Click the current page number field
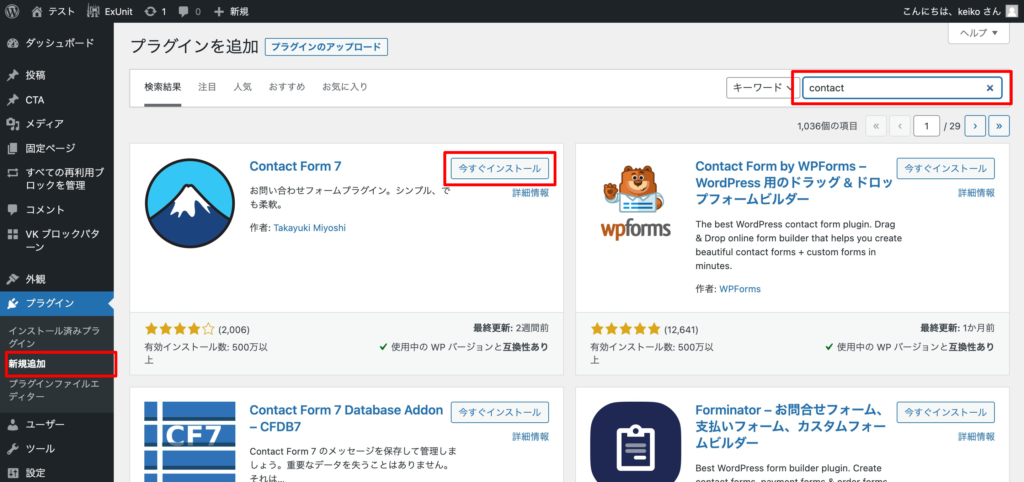The width and height of the screenshot is (1024, 482). point(927,126)
